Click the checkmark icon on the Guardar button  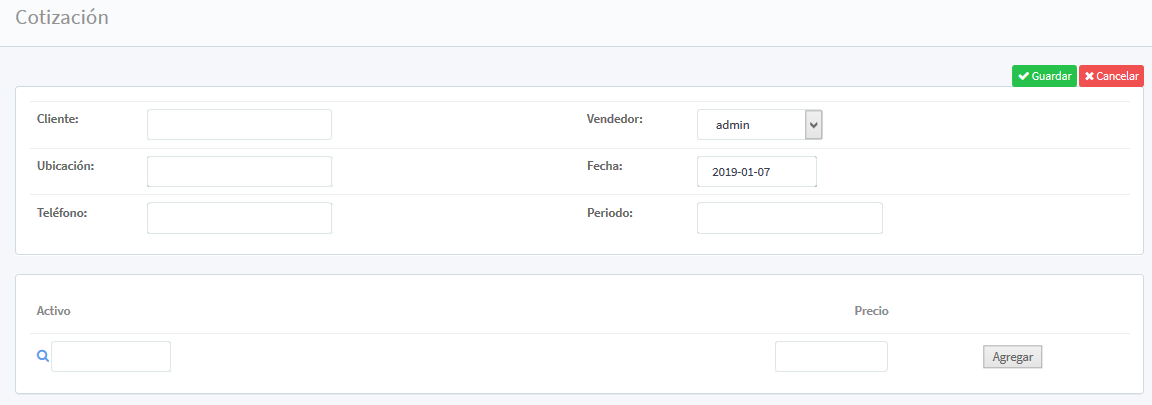click(x=1023, y=77)
